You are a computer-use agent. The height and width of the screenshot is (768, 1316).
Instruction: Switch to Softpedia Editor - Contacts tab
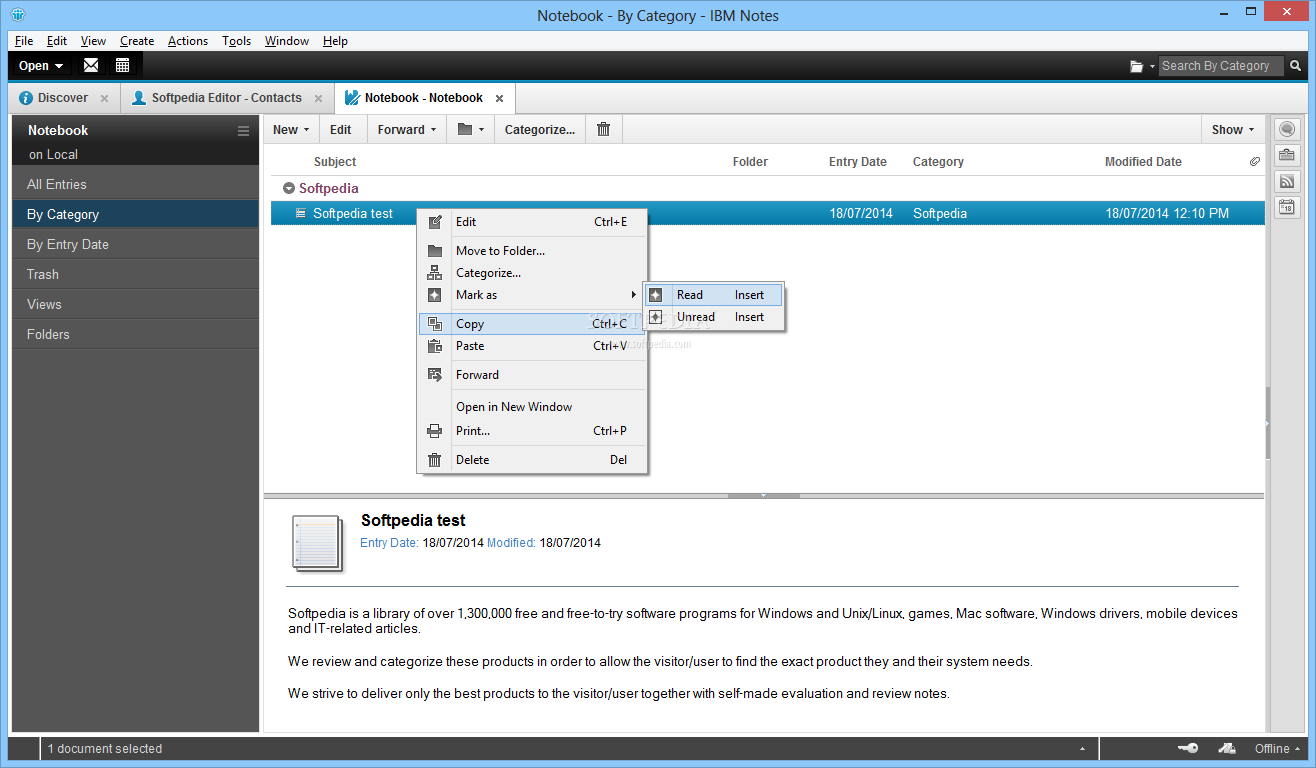(x=227, y=98)
